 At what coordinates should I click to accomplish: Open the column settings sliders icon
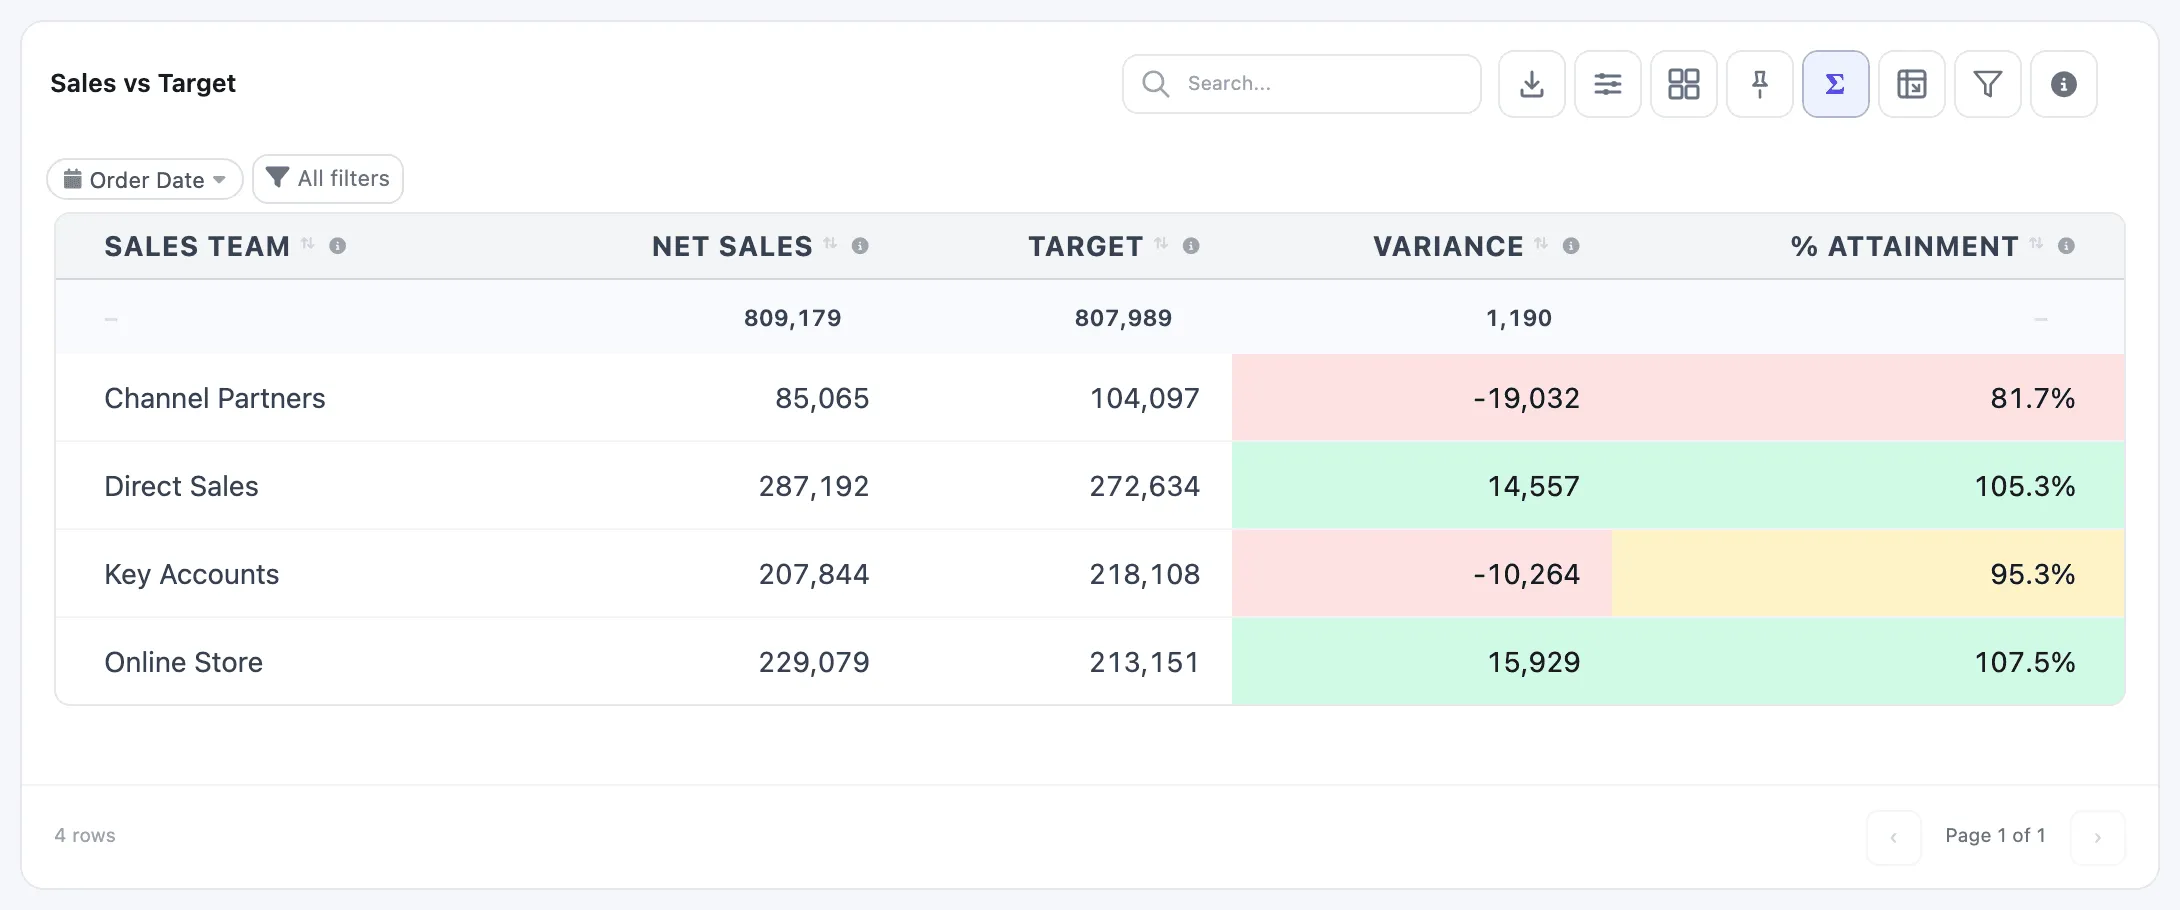click(x=1607, y=84)
